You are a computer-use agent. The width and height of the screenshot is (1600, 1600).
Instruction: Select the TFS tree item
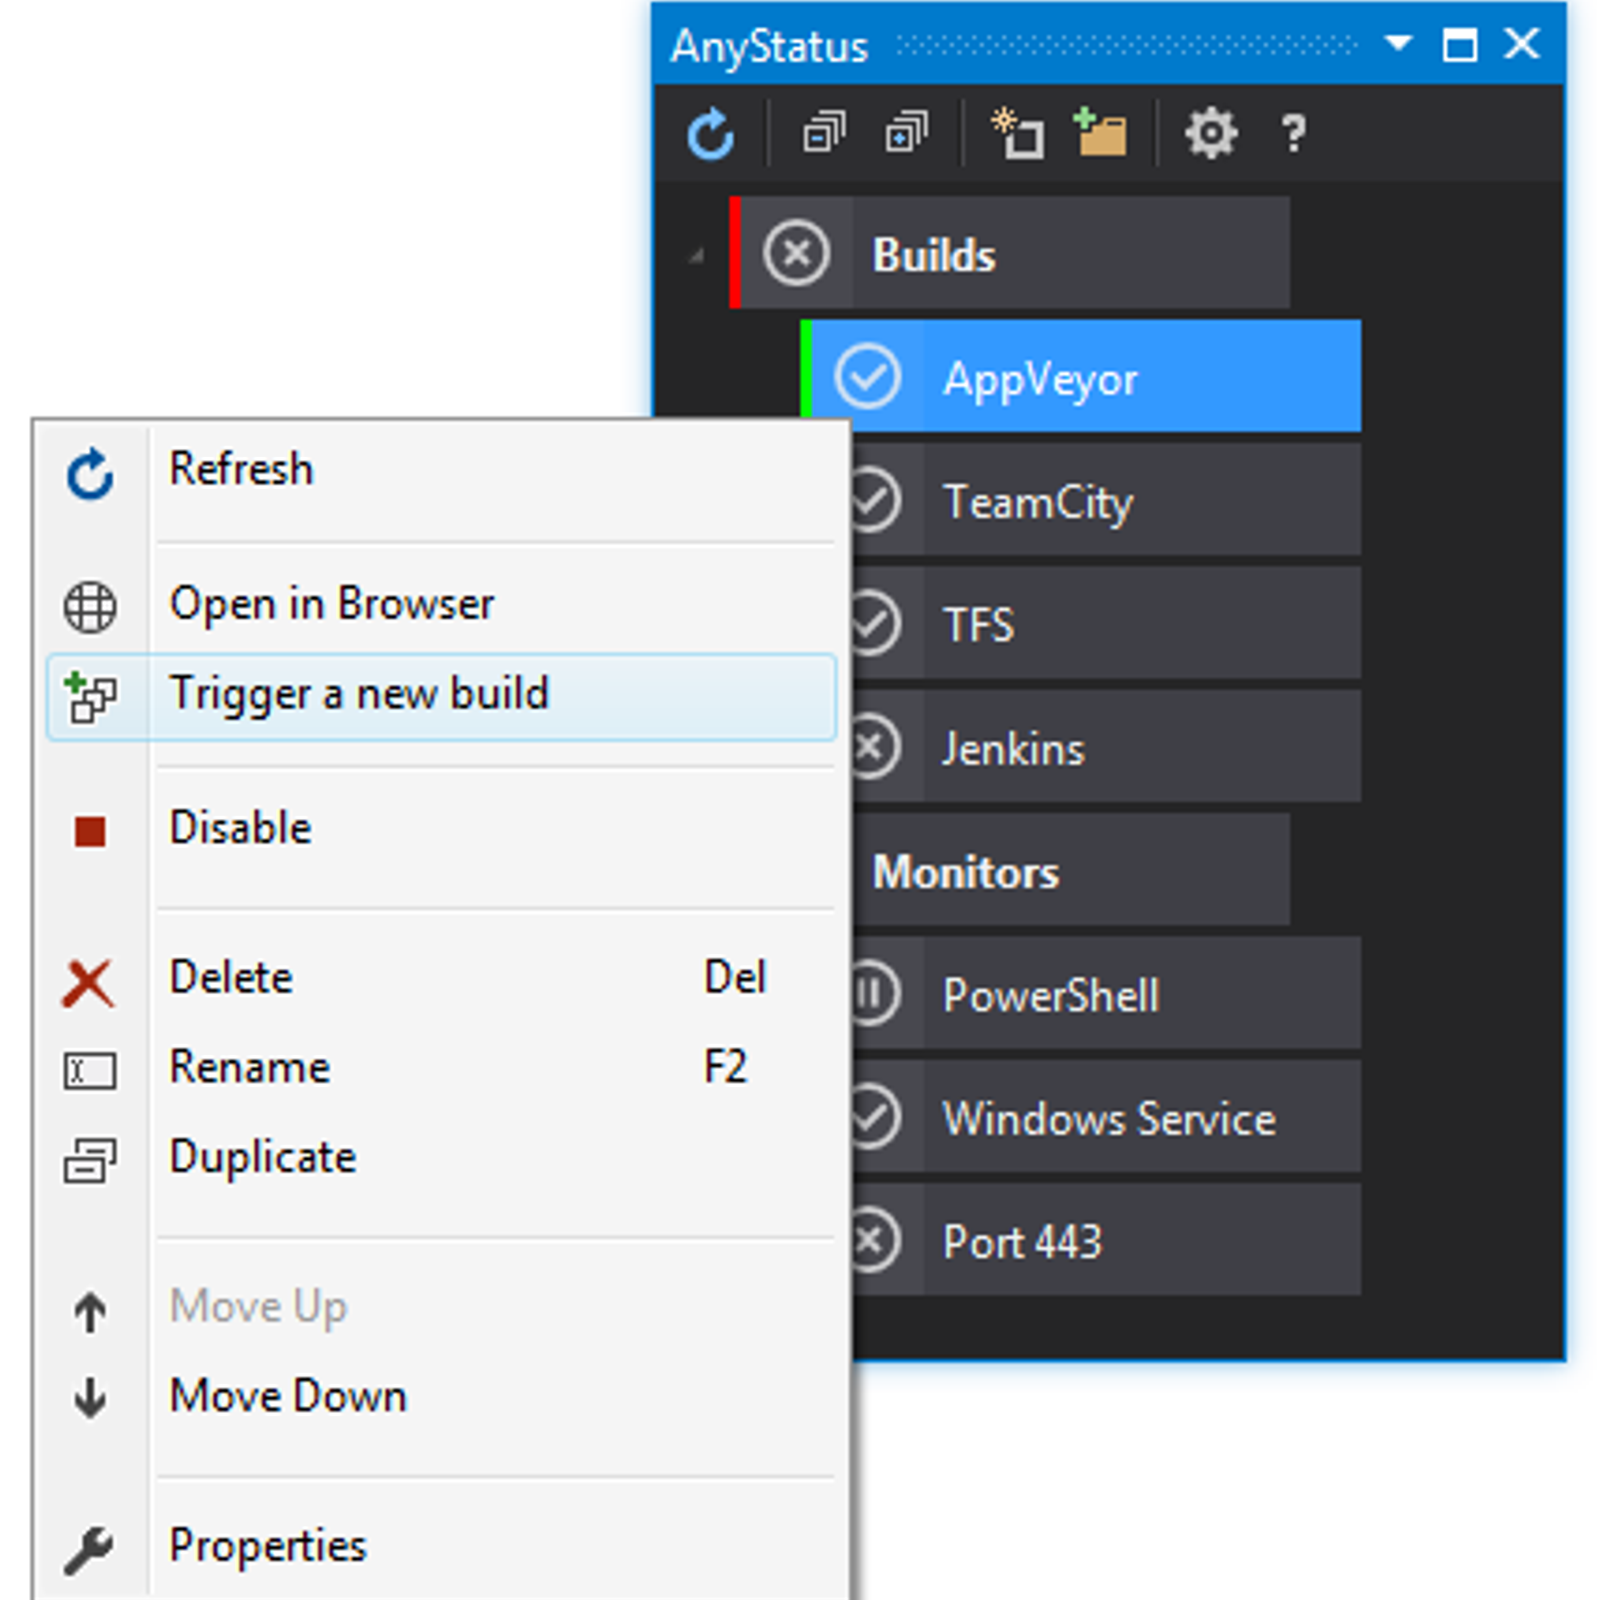[x=1106, y=623]
